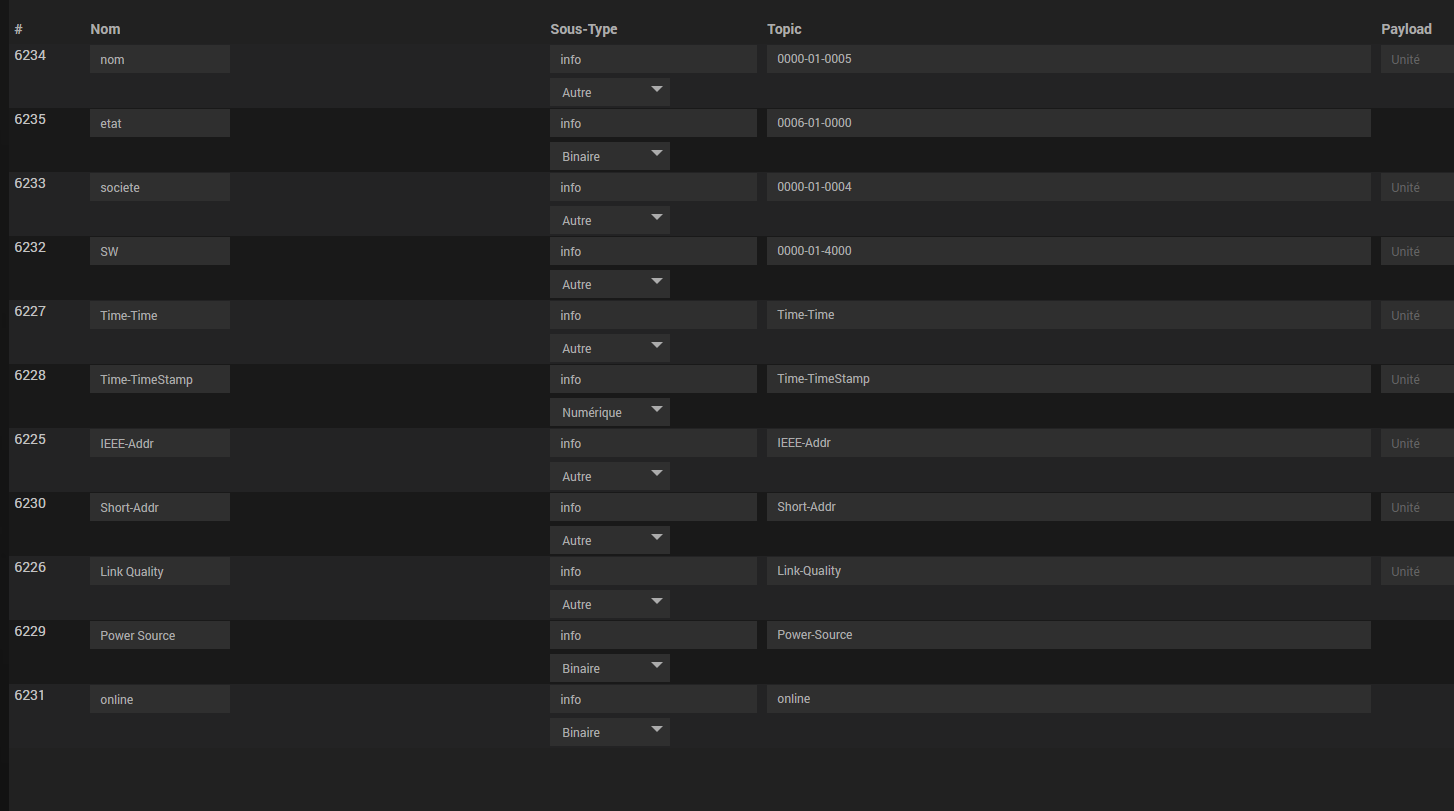The image size is (1454, 811).
Task: Open the Autre dropdown for IEEE-Addr
Action: click(609, 476)
